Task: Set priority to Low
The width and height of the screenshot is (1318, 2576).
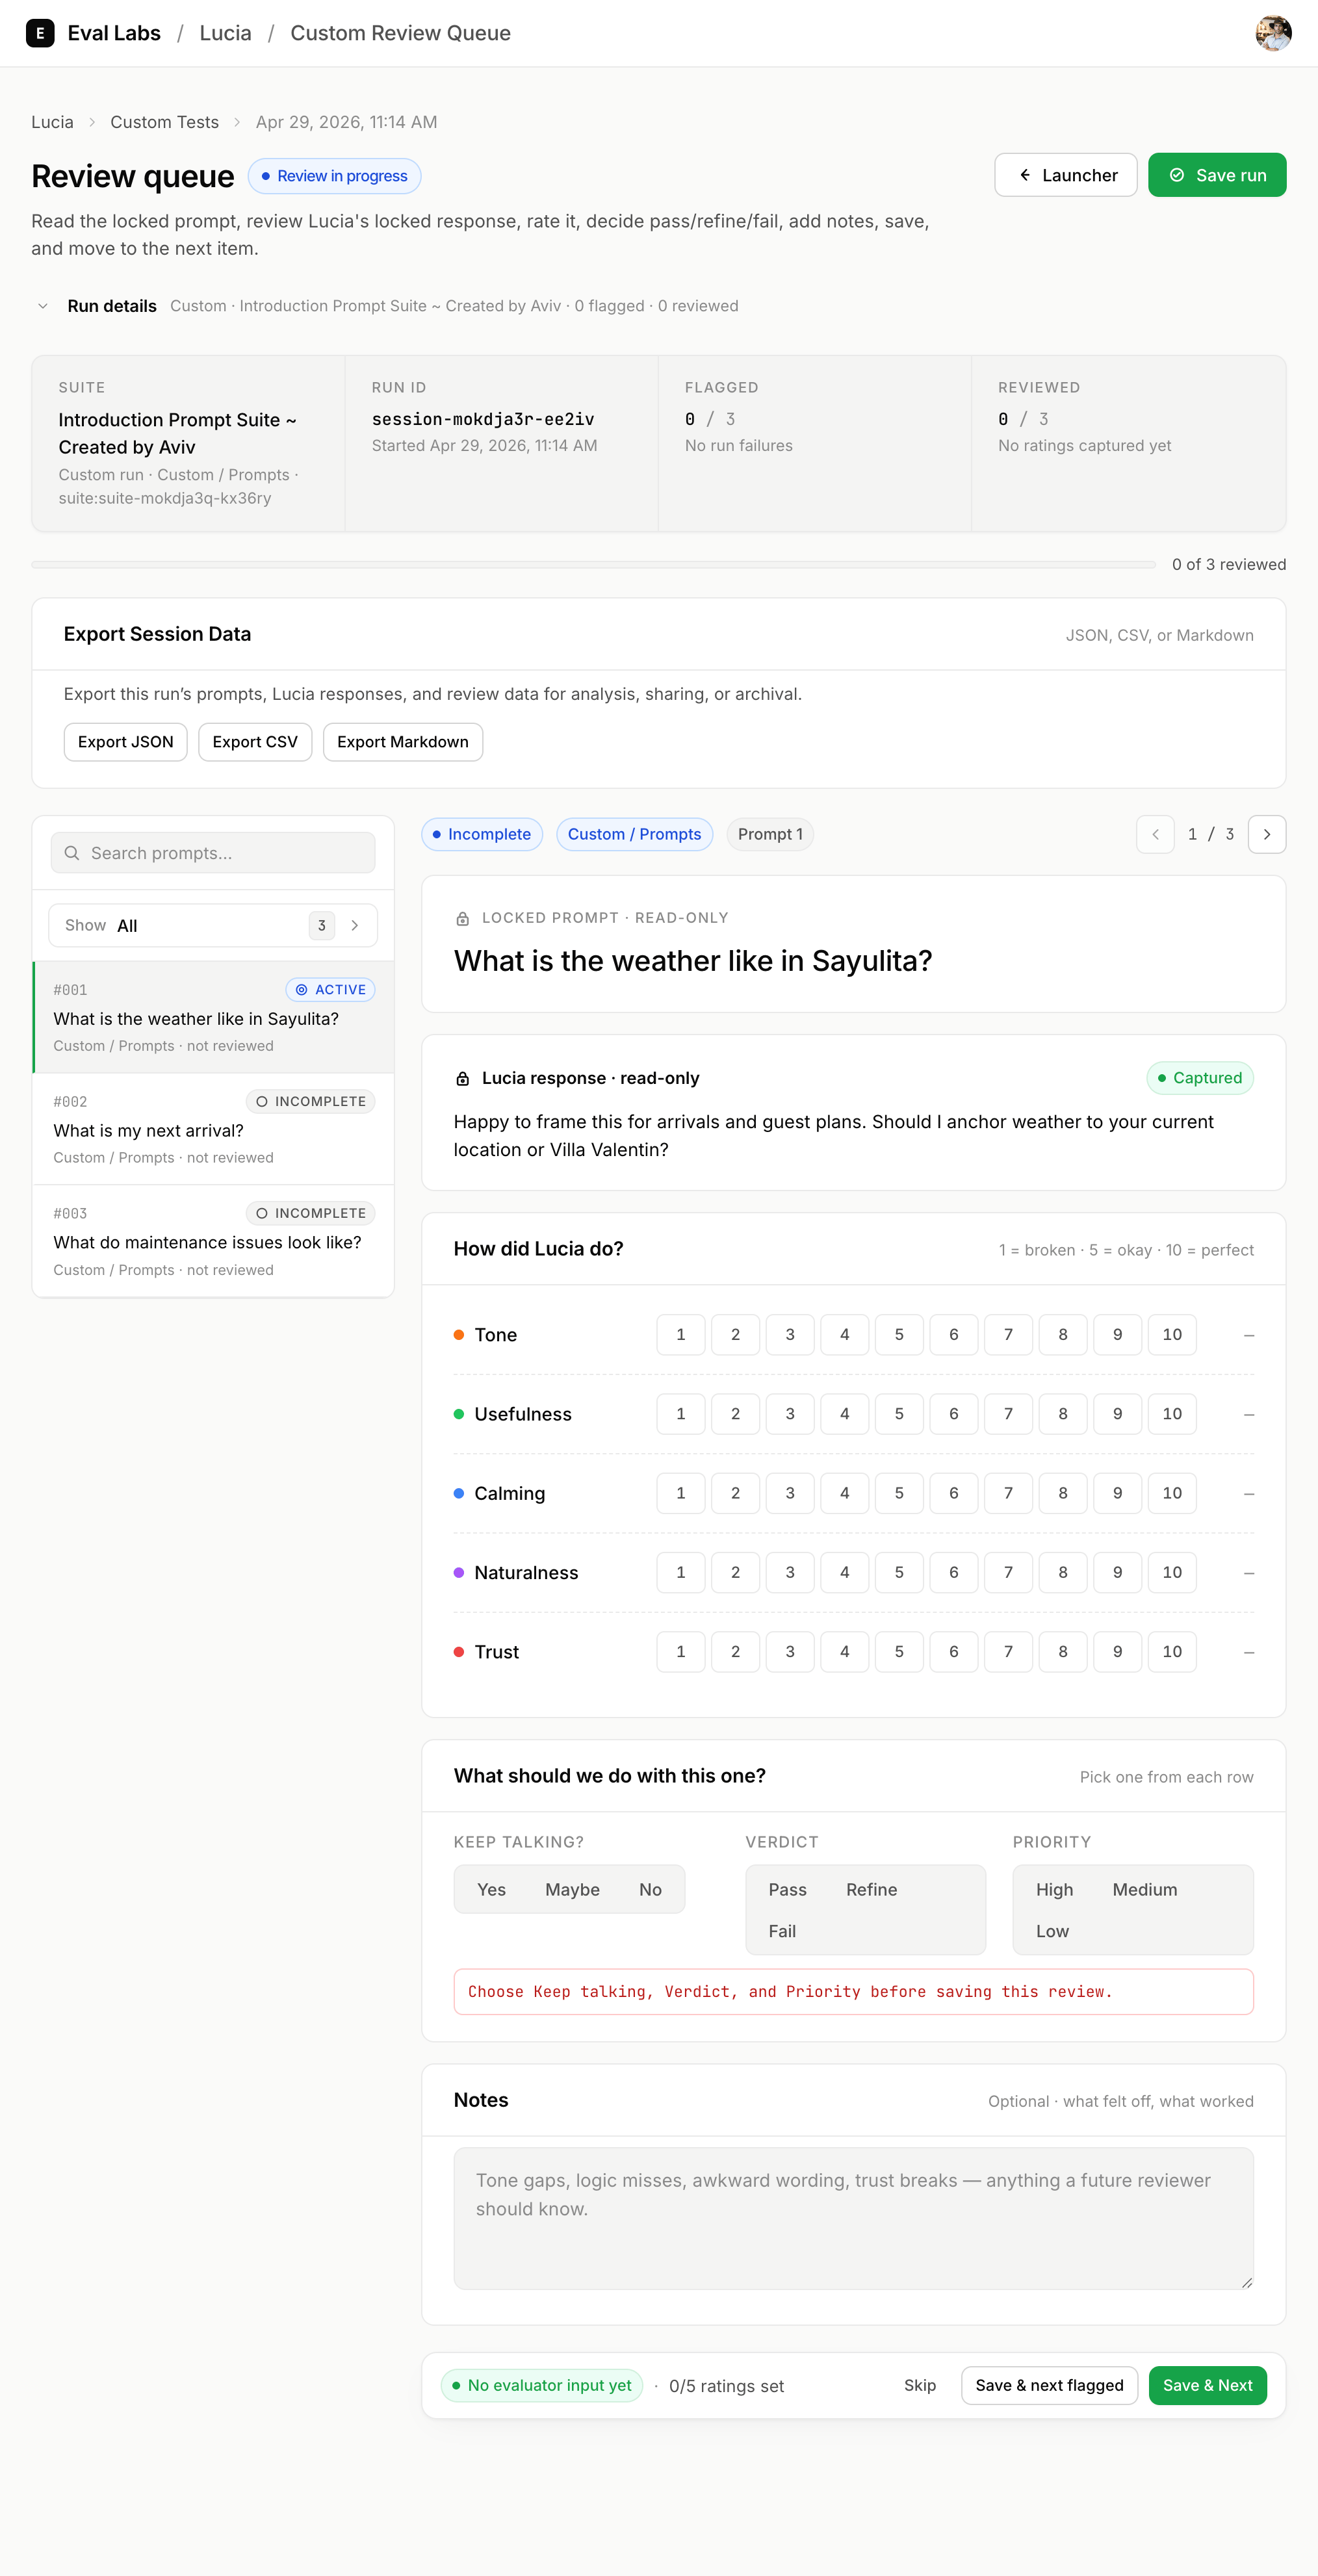Action: tap(1052, 1931)
